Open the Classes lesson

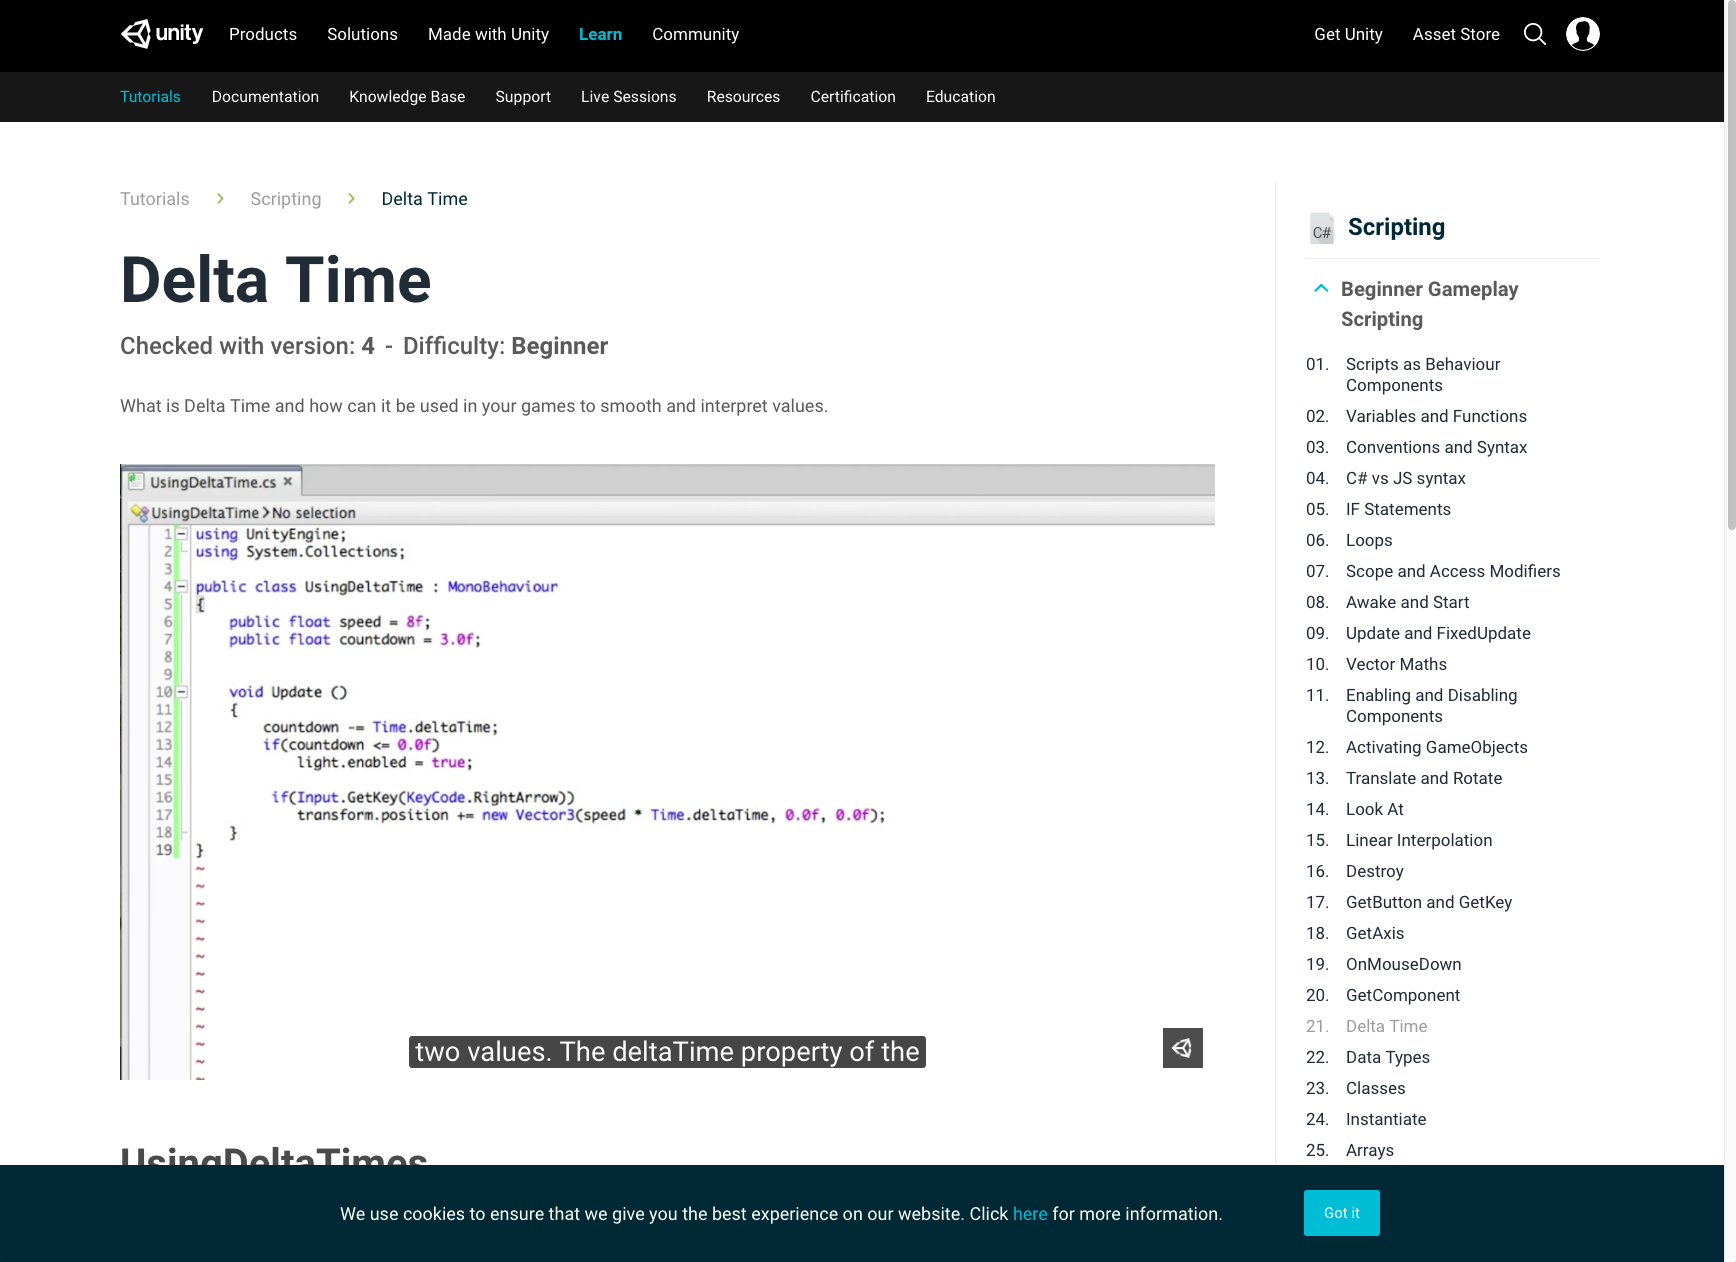1375,1088
